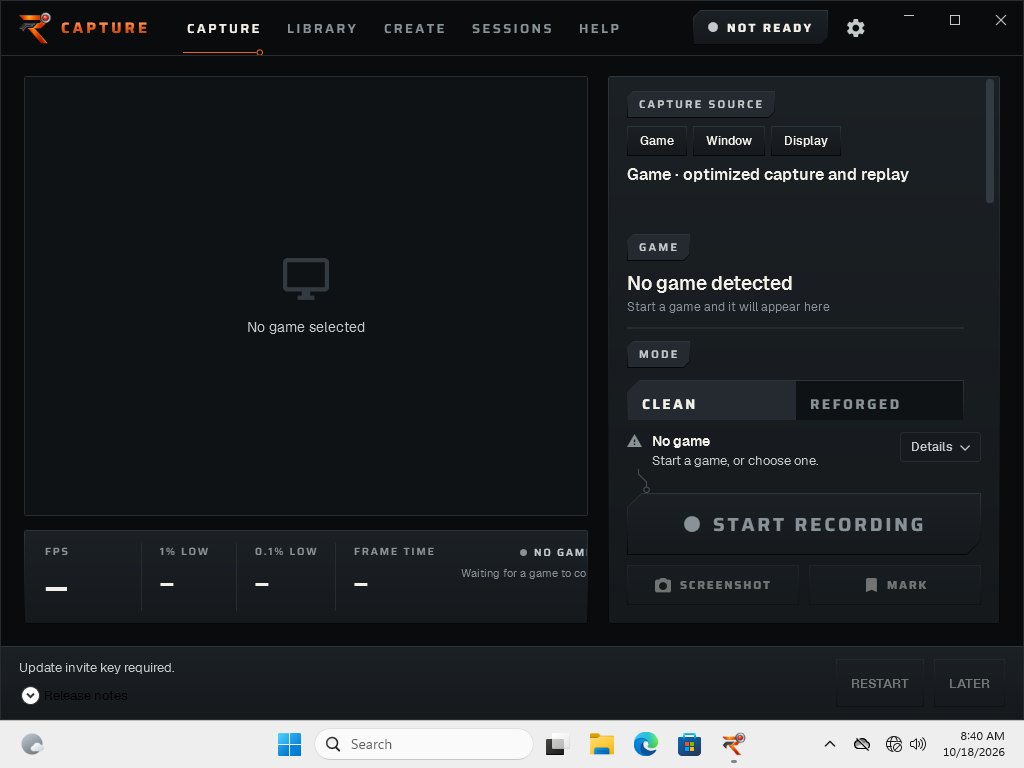Viewport: 1024px width, 768px height.
Task: Switch to the Library tab
Action: click(322, 29)
